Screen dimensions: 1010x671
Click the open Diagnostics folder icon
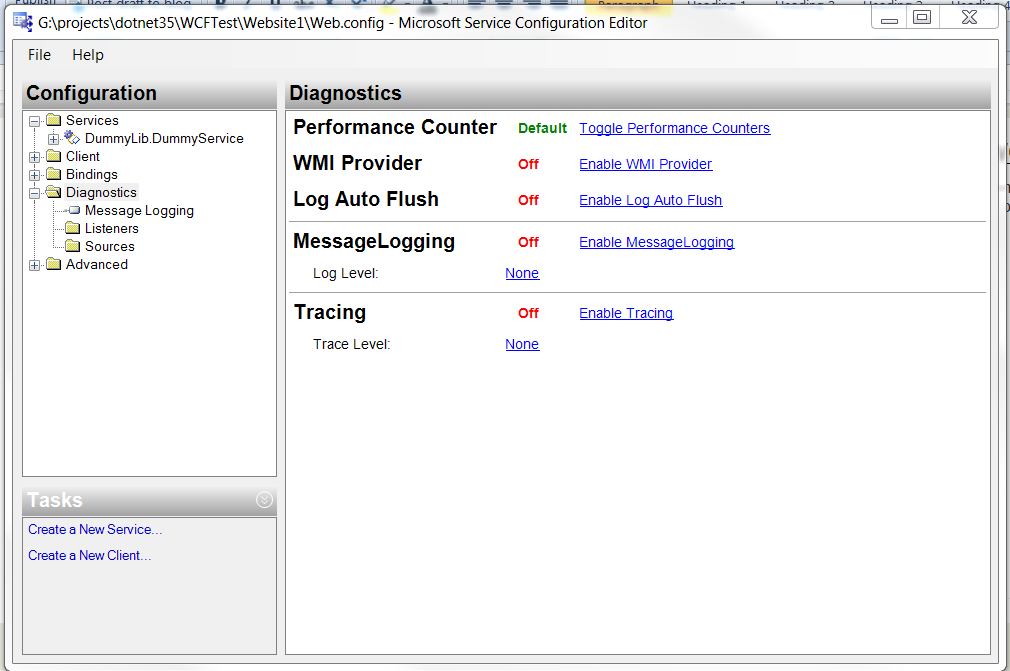[53, 193]
